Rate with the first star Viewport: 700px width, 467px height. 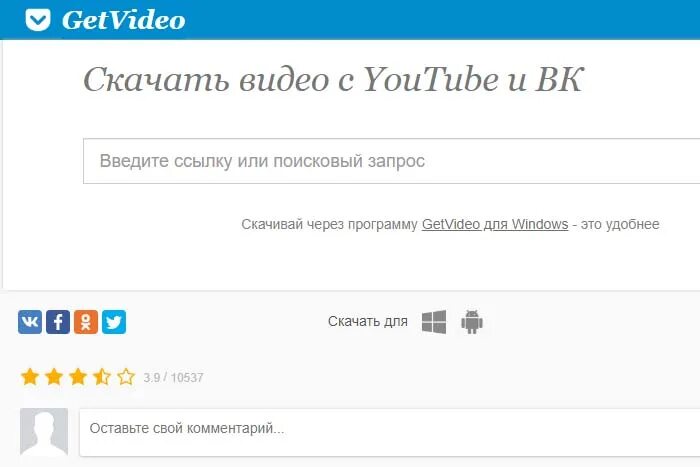[x=30, y=377]
